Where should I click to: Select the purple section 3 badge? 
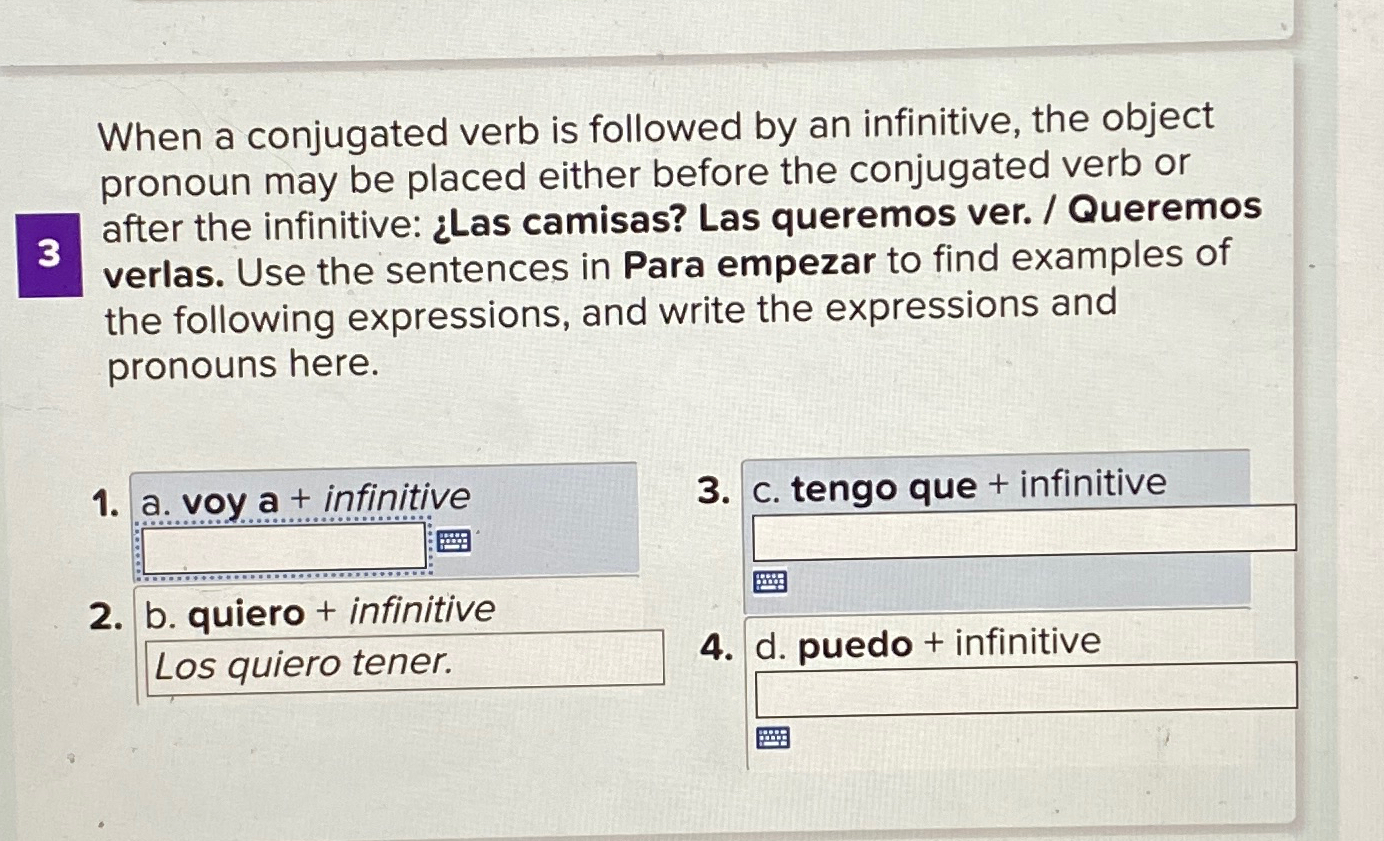[x=48, y=256]
